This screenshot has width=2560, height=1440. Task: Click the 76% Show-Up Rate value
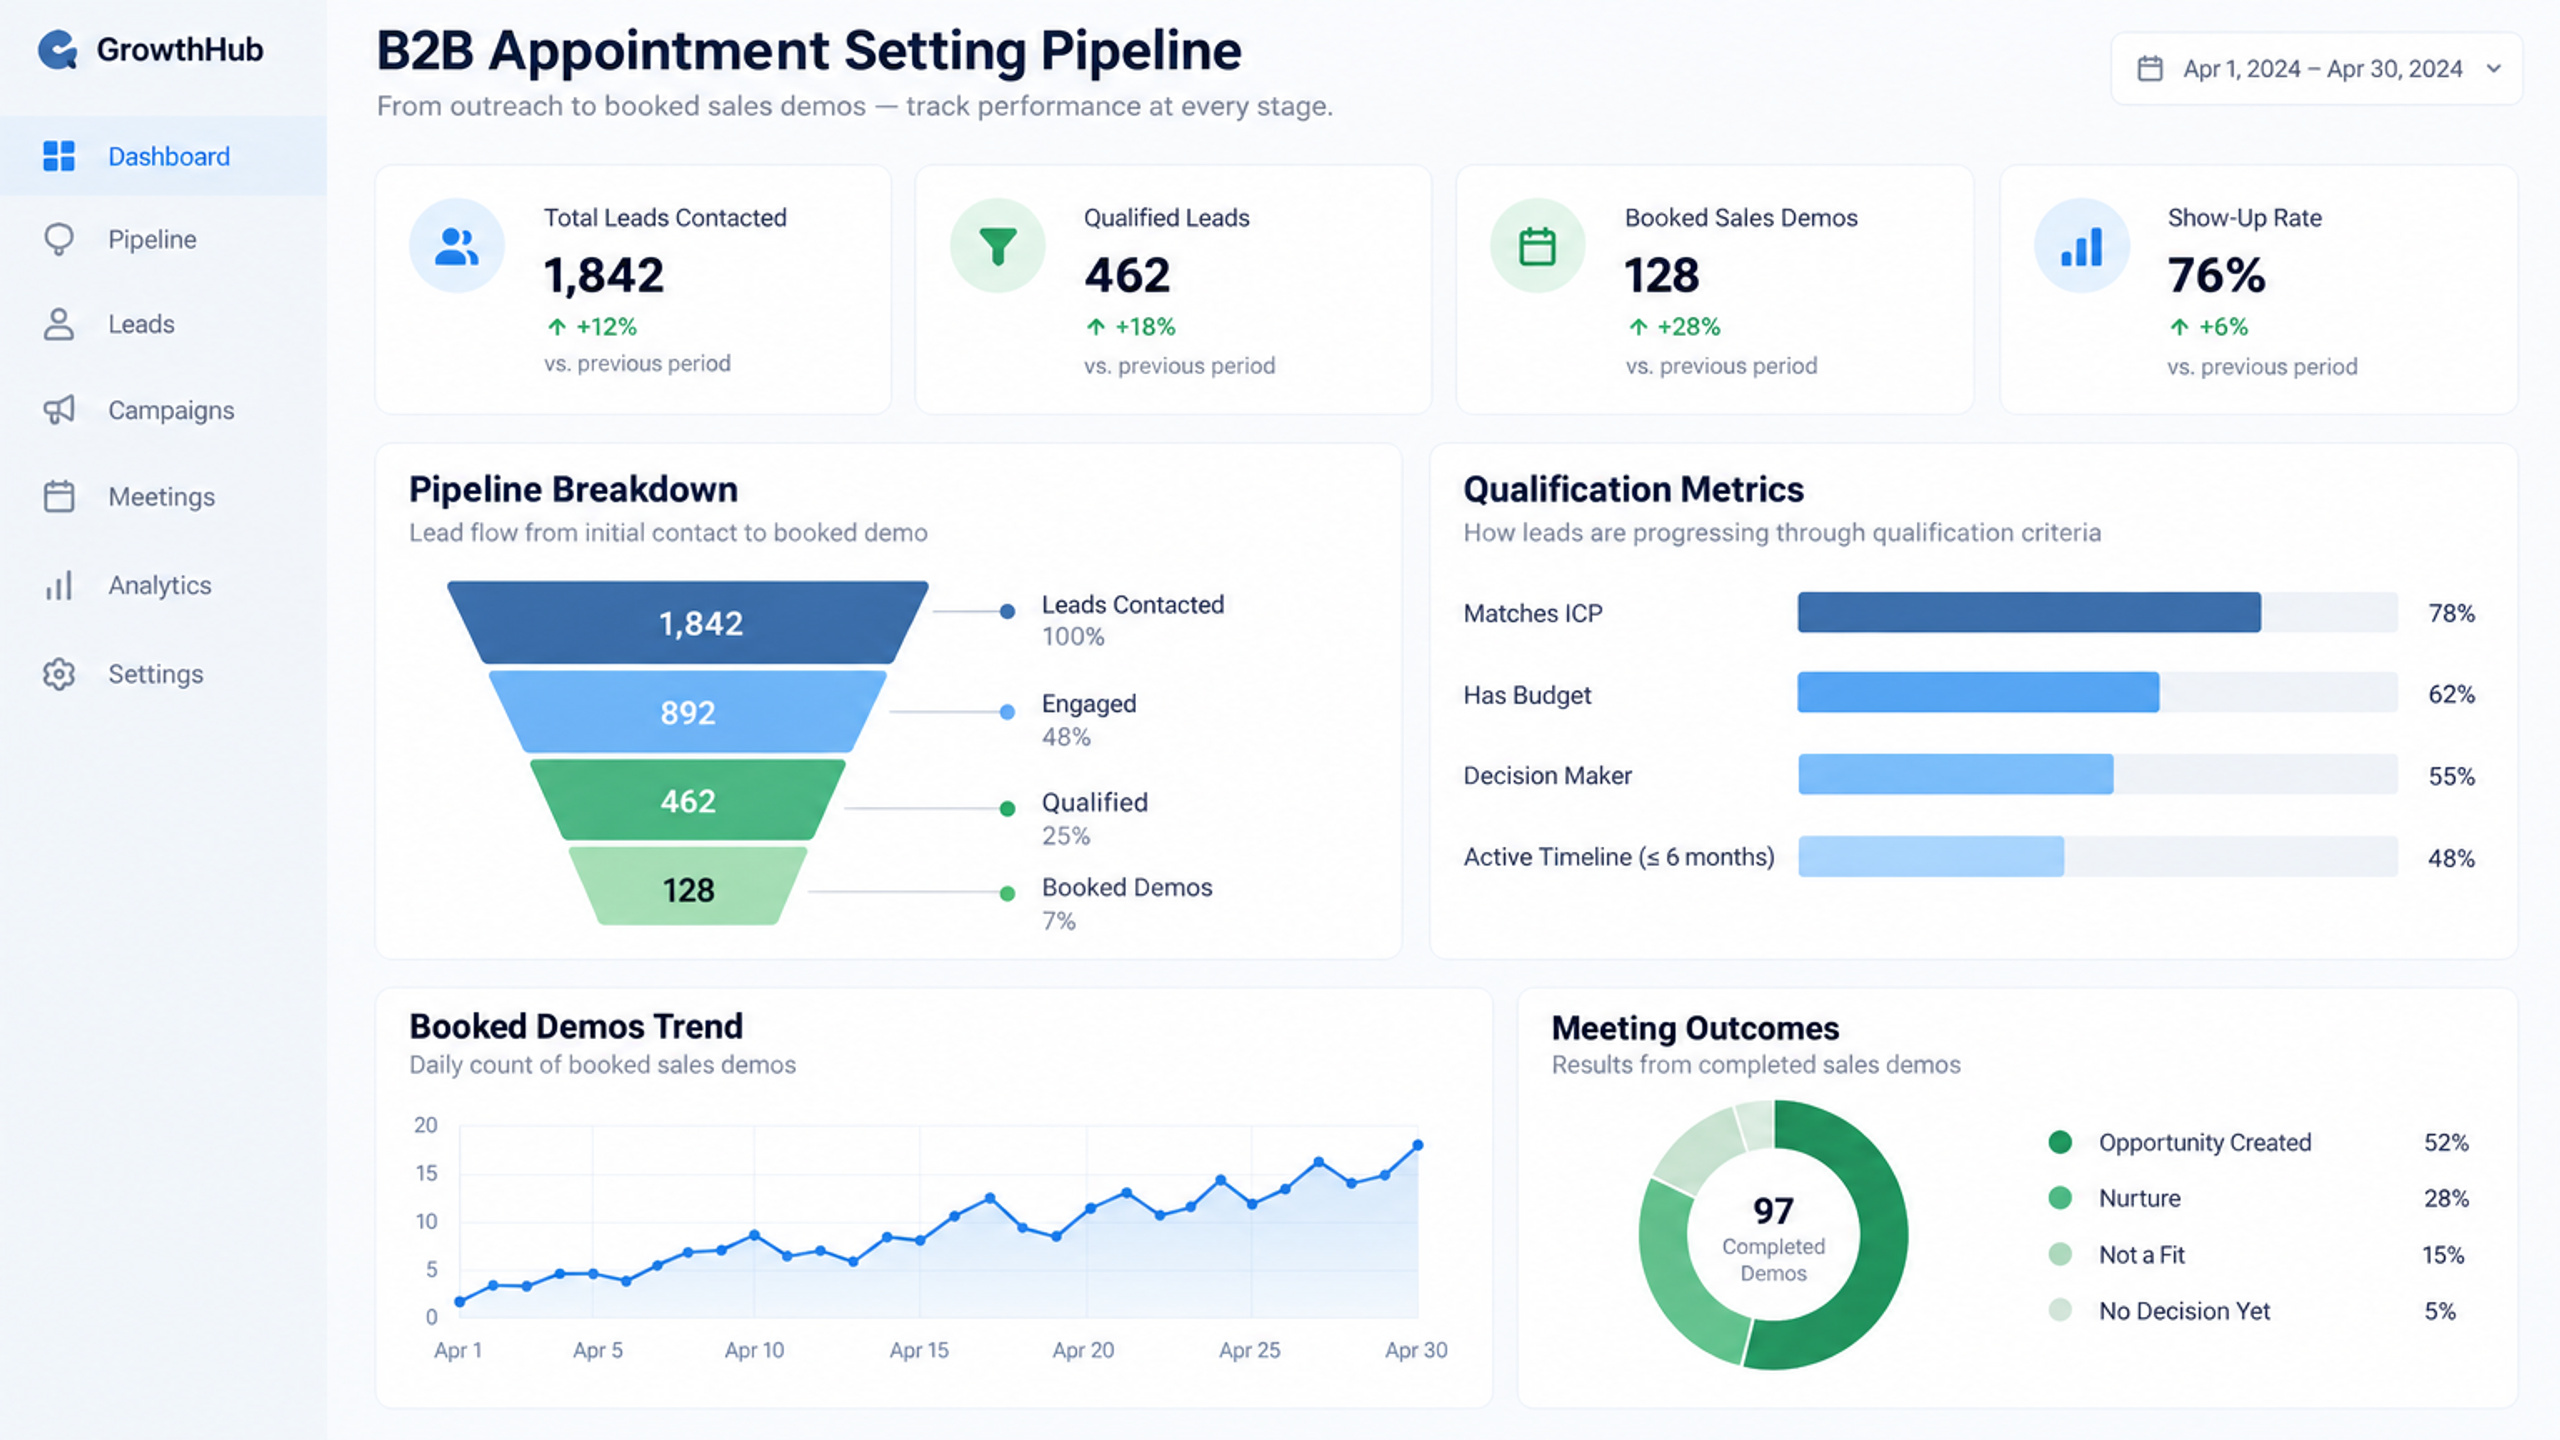point(2216,274)
